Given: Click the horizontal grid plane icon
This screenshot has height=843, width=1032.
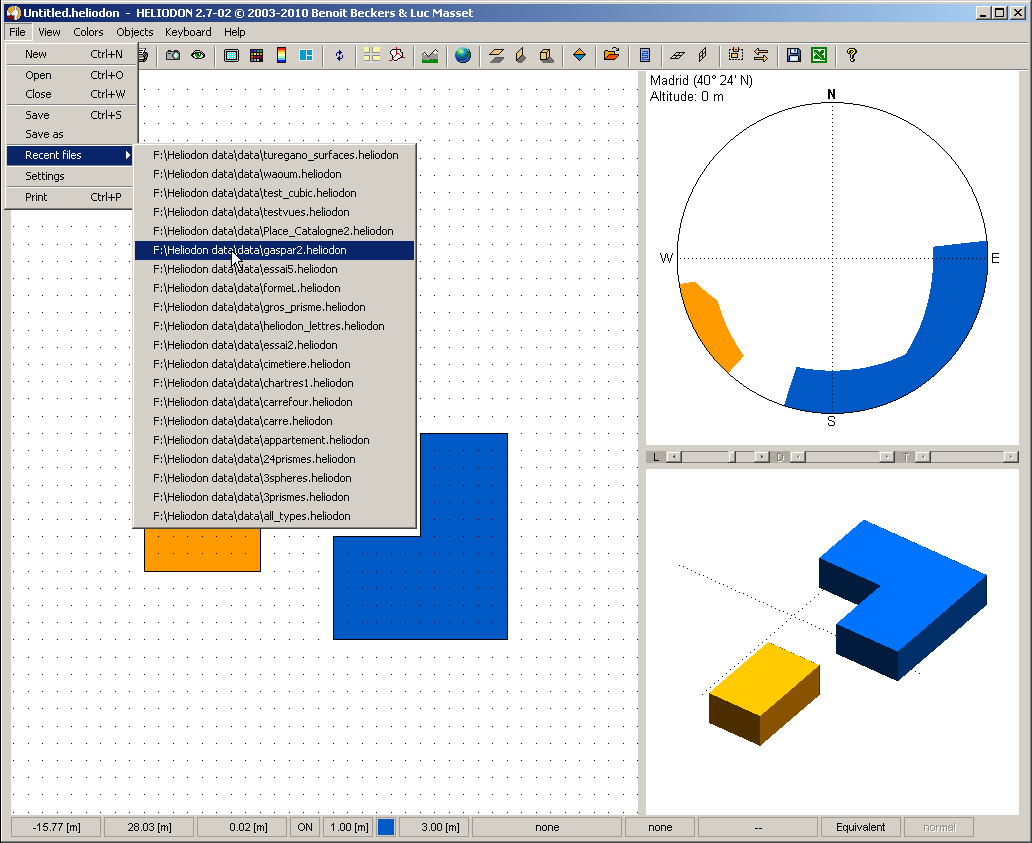Looking at the screenshot, I should (x=677, y=55).
